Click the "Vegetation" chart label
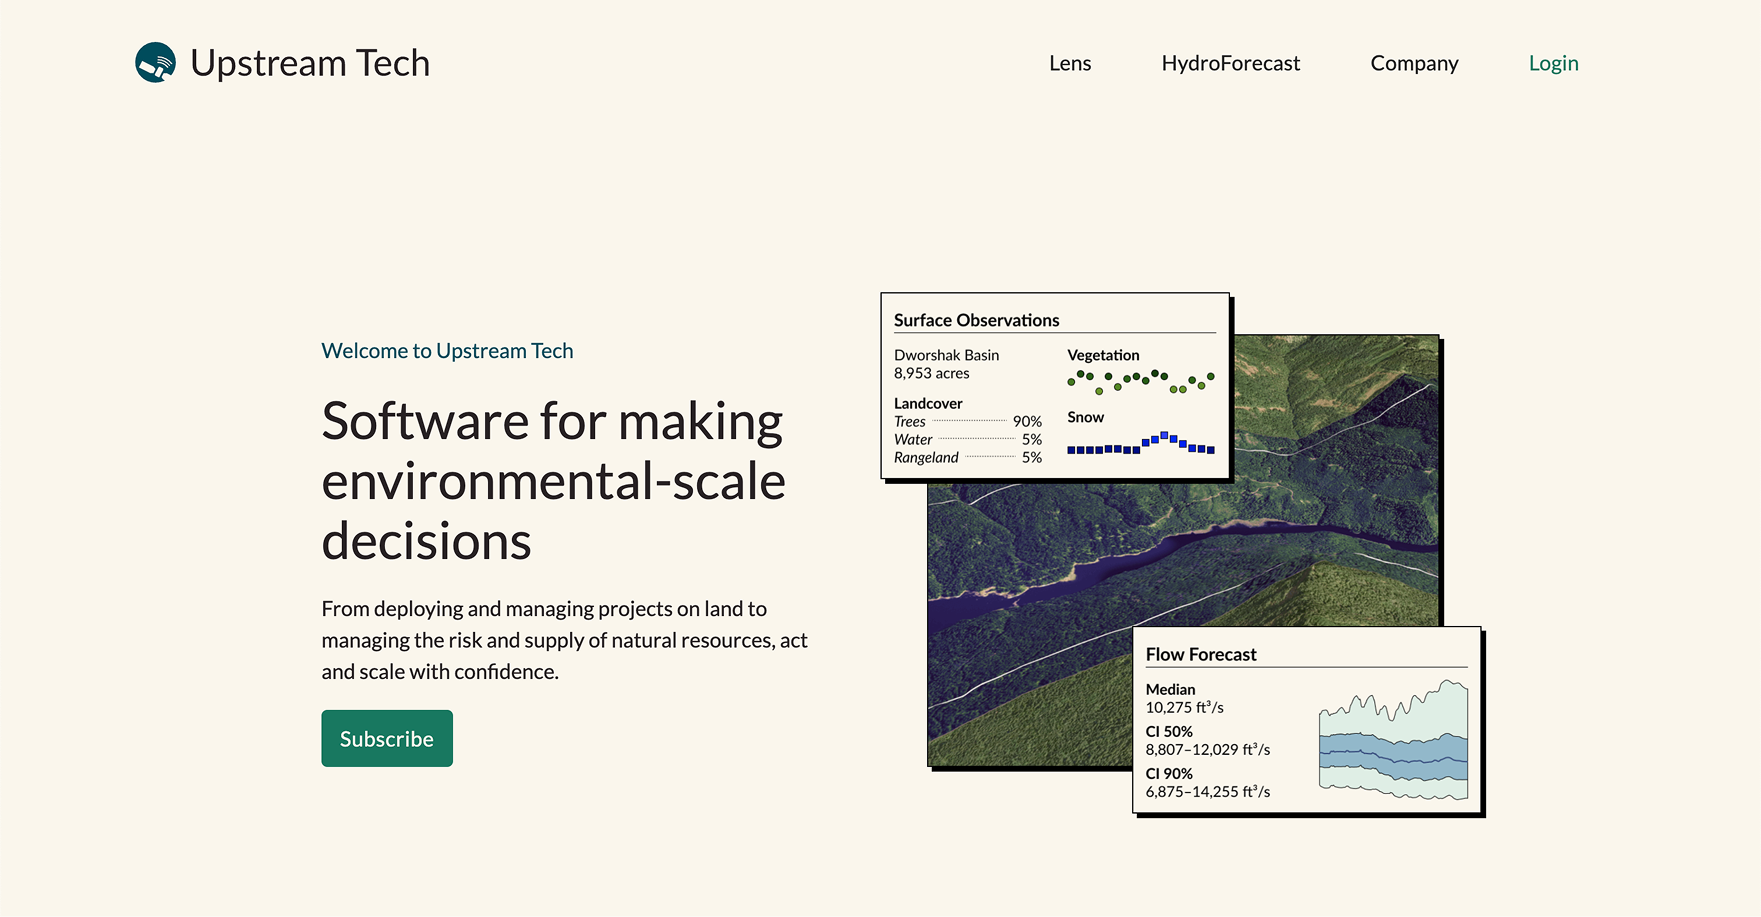This screenshot has width=1761, height=917. tap(1103, 355)
